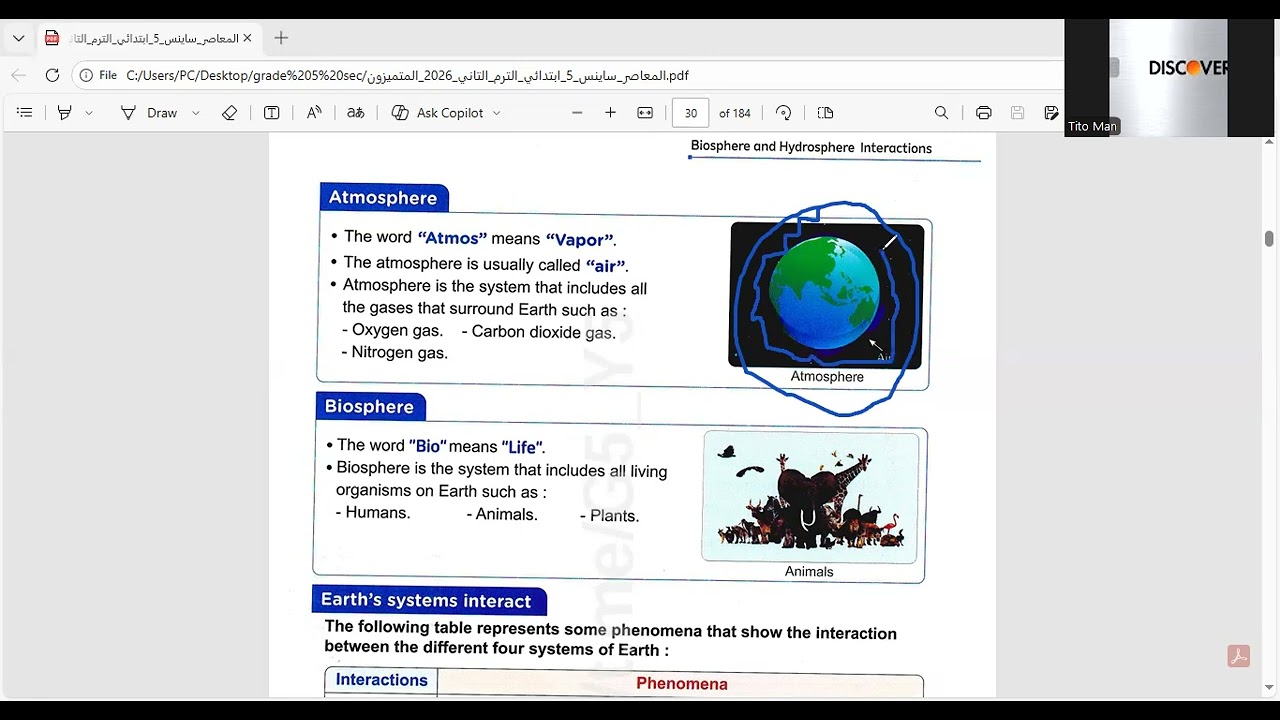Go back to previous page
The height and width of the screenshot is (720, 1280).
(x=18, y=75)
